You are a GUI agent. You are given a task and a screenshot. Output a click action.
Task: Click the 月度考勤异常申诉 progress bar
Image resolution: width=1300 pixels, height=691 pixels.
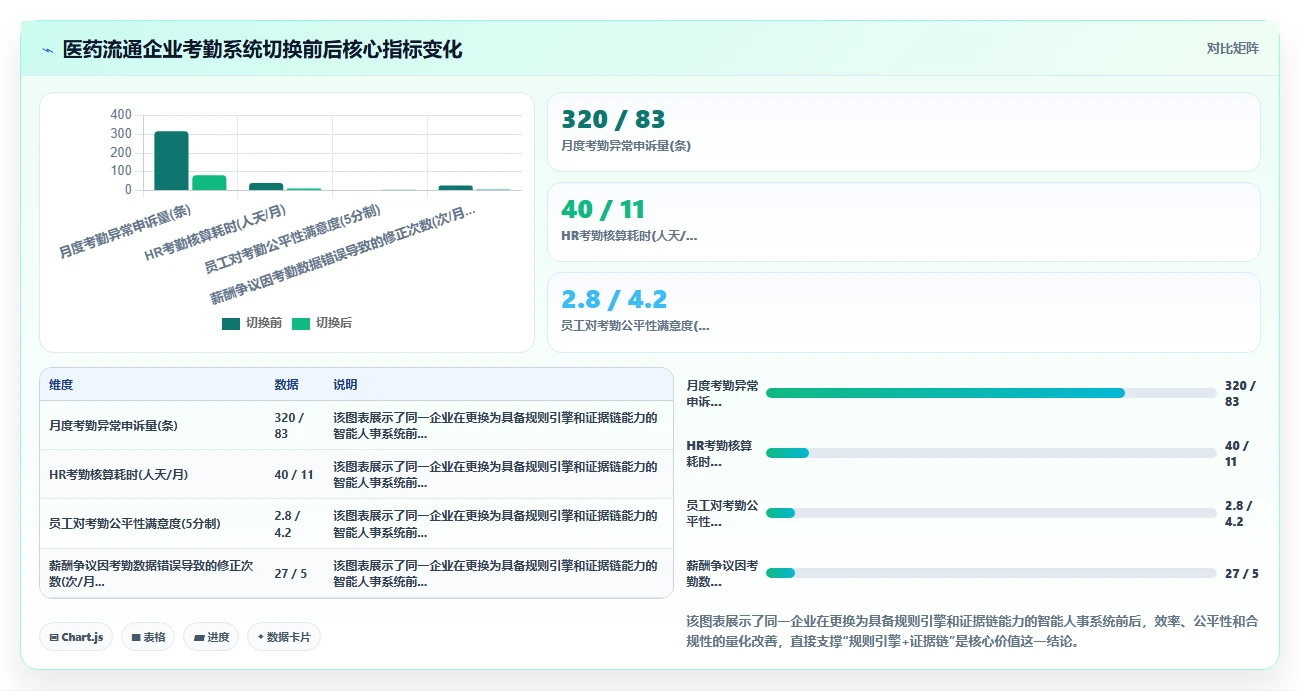coord(991,393)
